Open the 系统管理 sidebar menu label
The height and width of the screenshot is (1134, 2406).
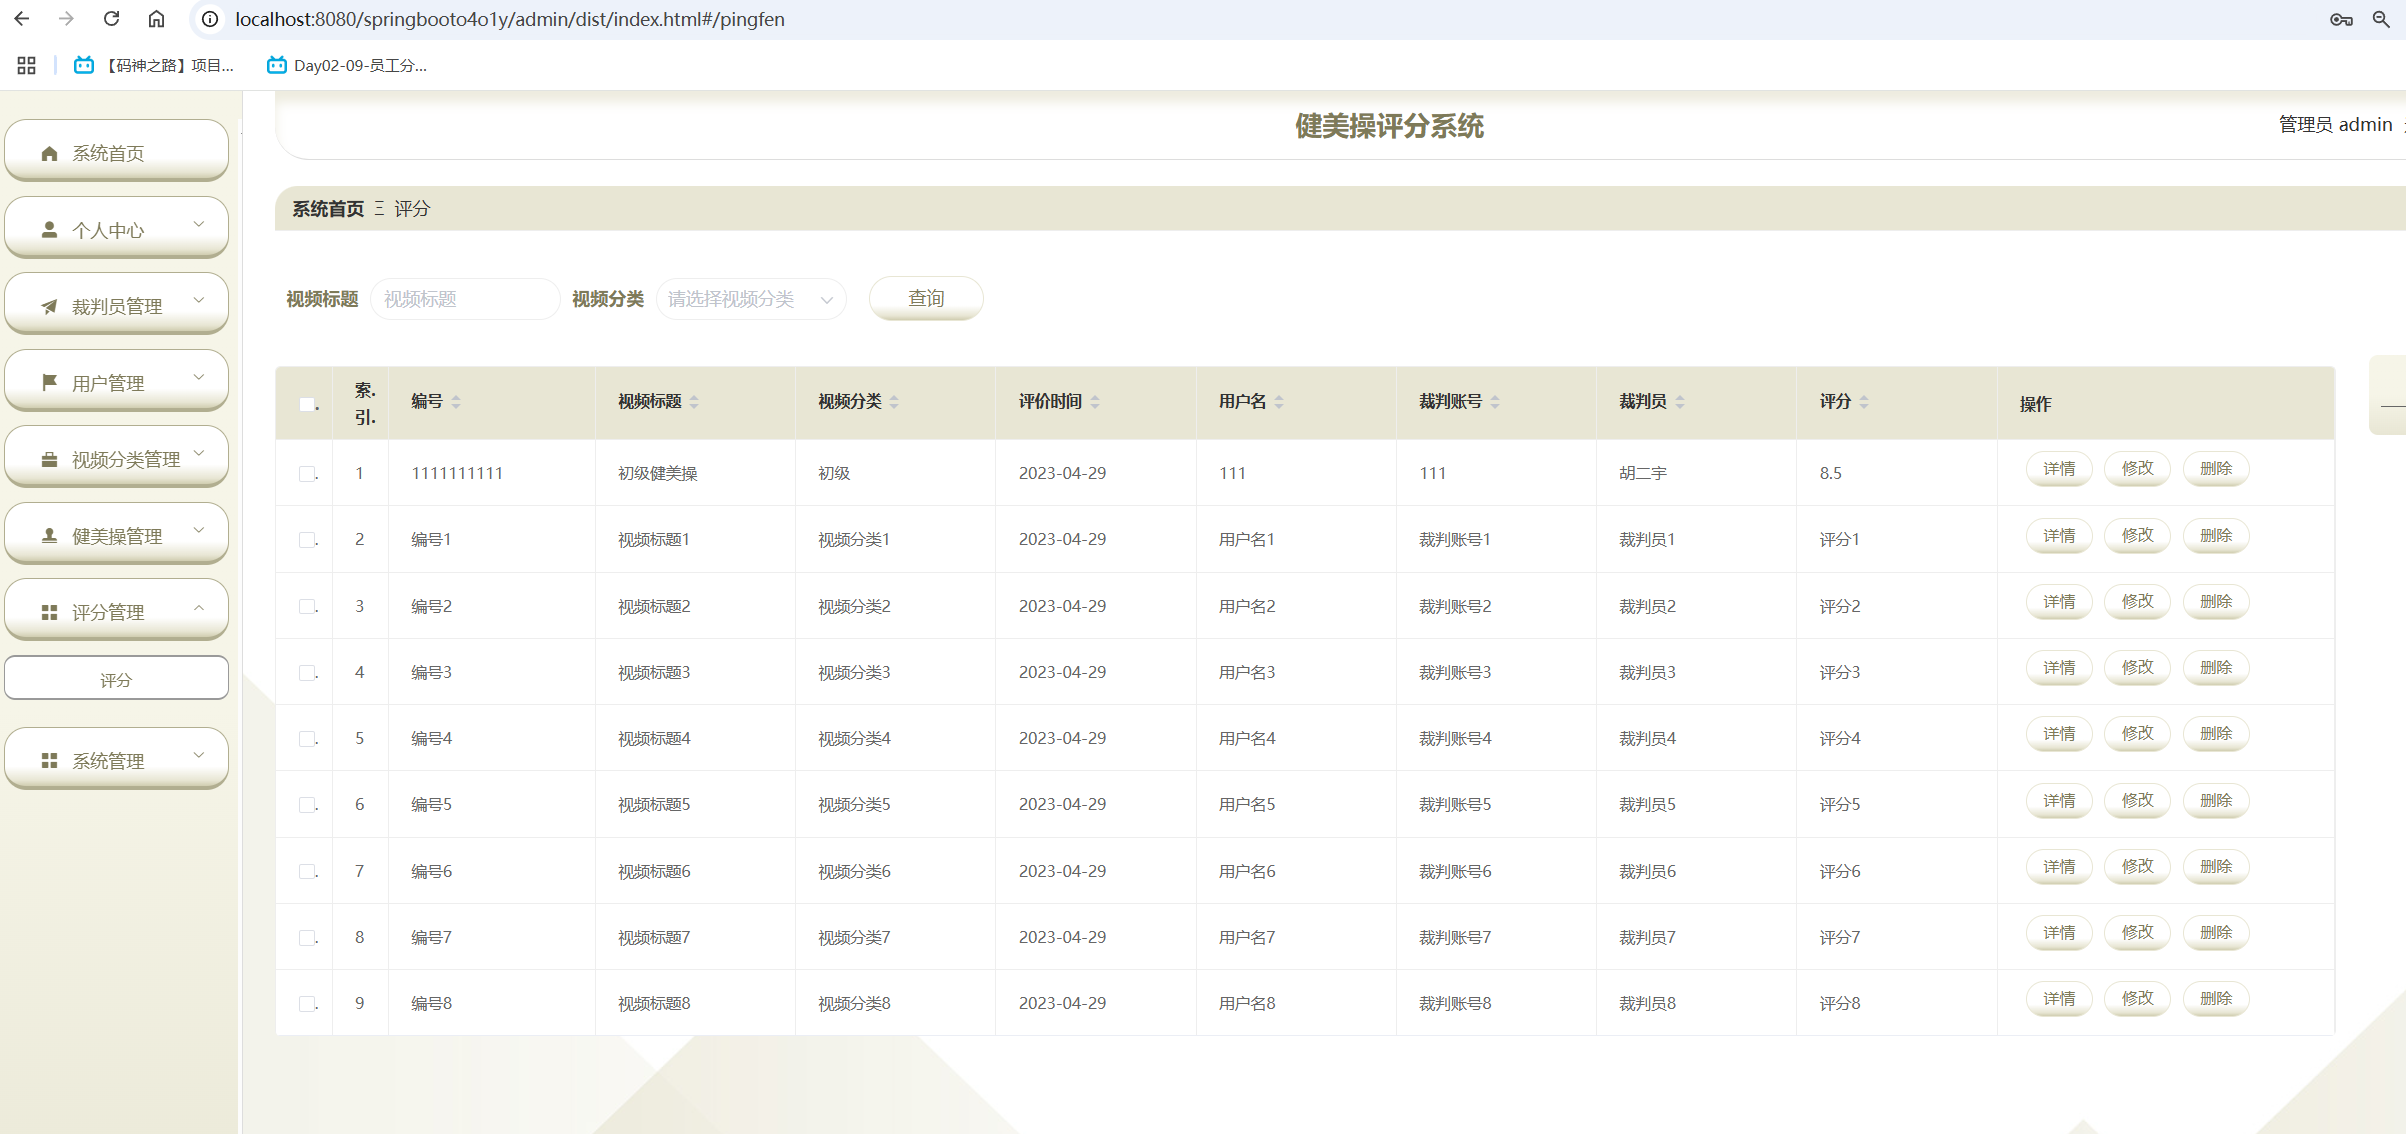point(108,761)
